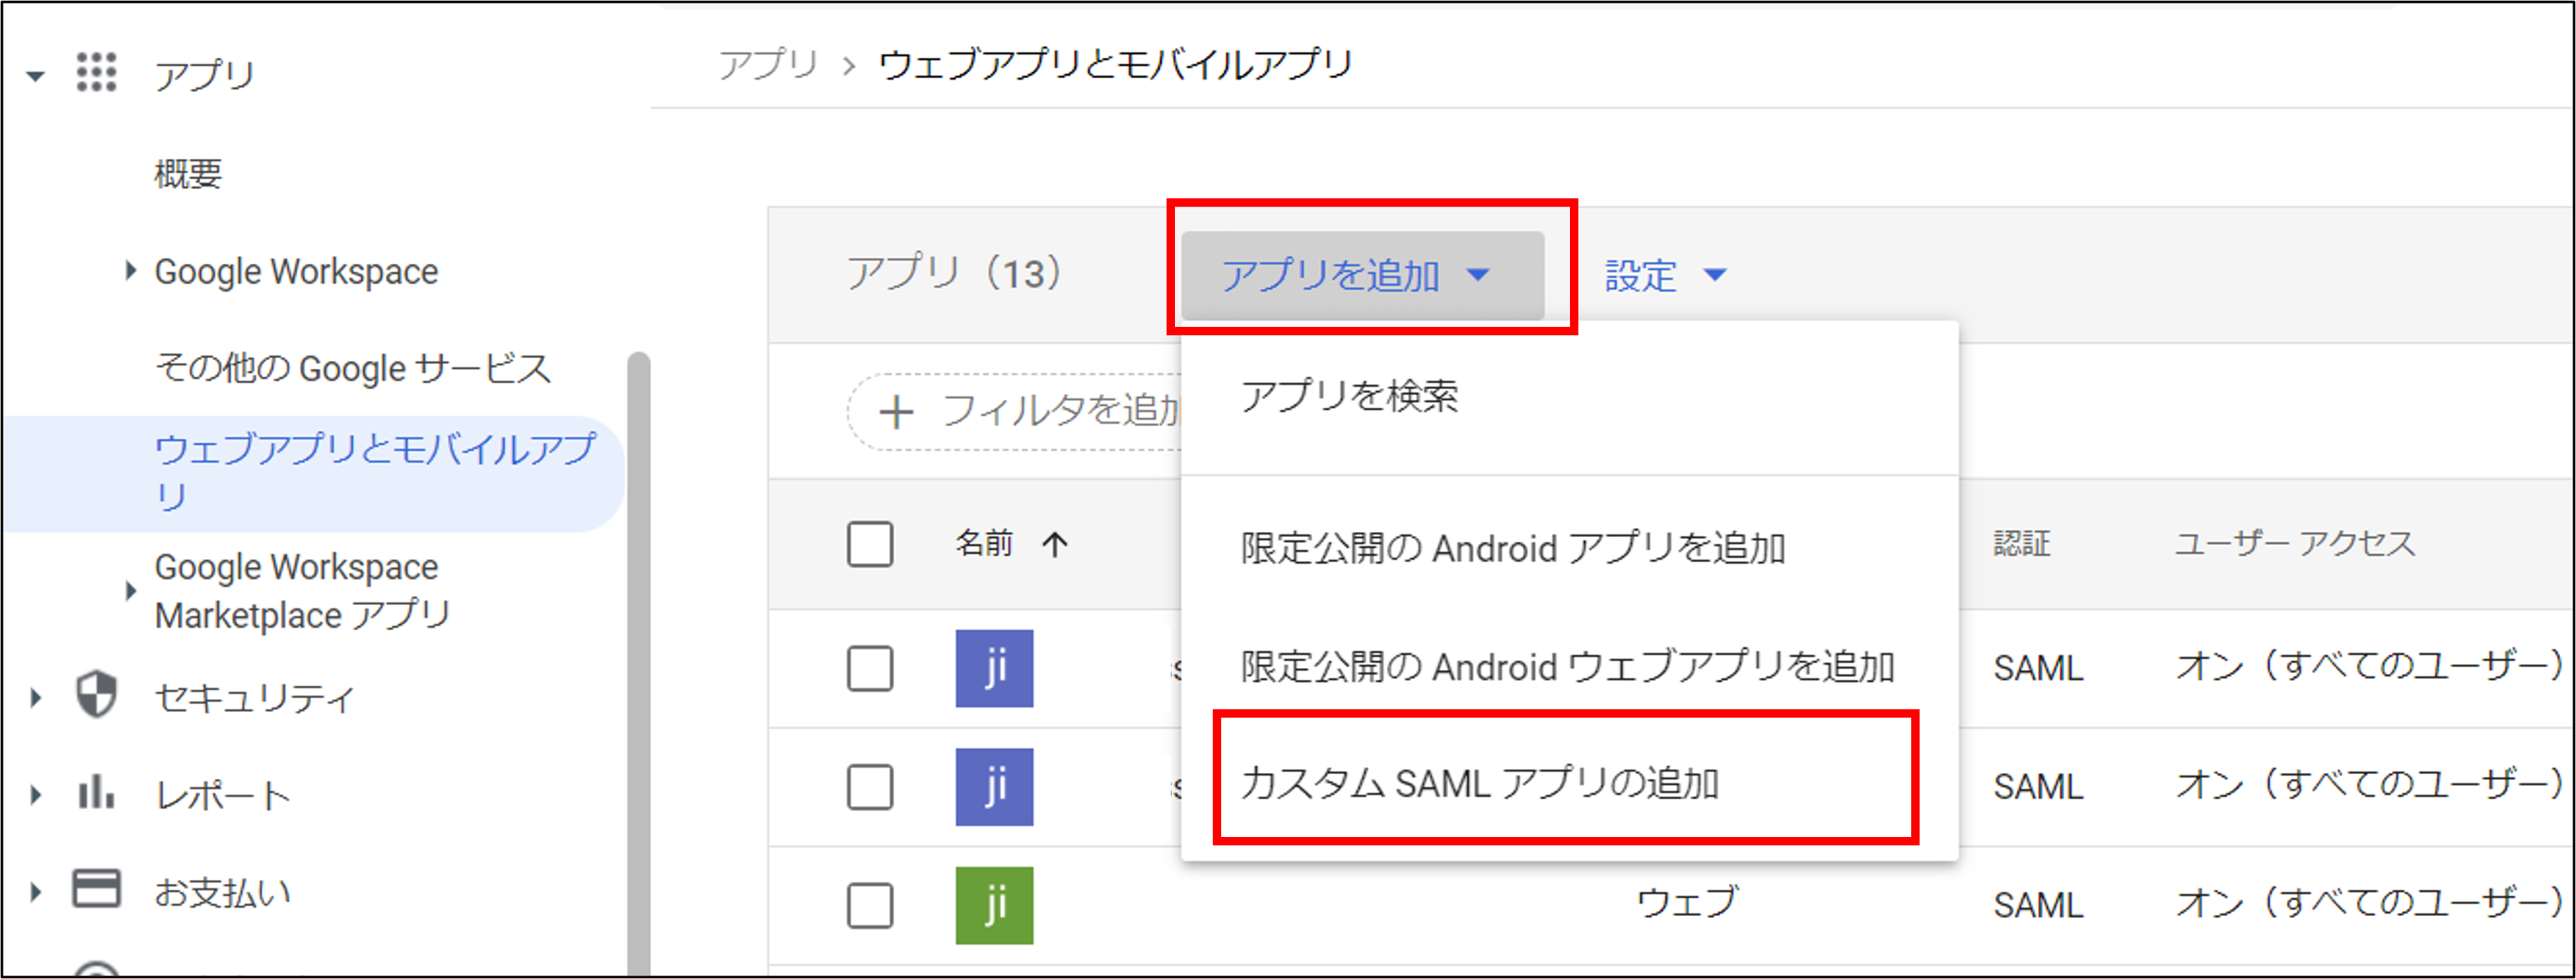Open the アプリを追加 dropdown
This screenshot has width=2576, height=979.
(x=1361, y=275)
